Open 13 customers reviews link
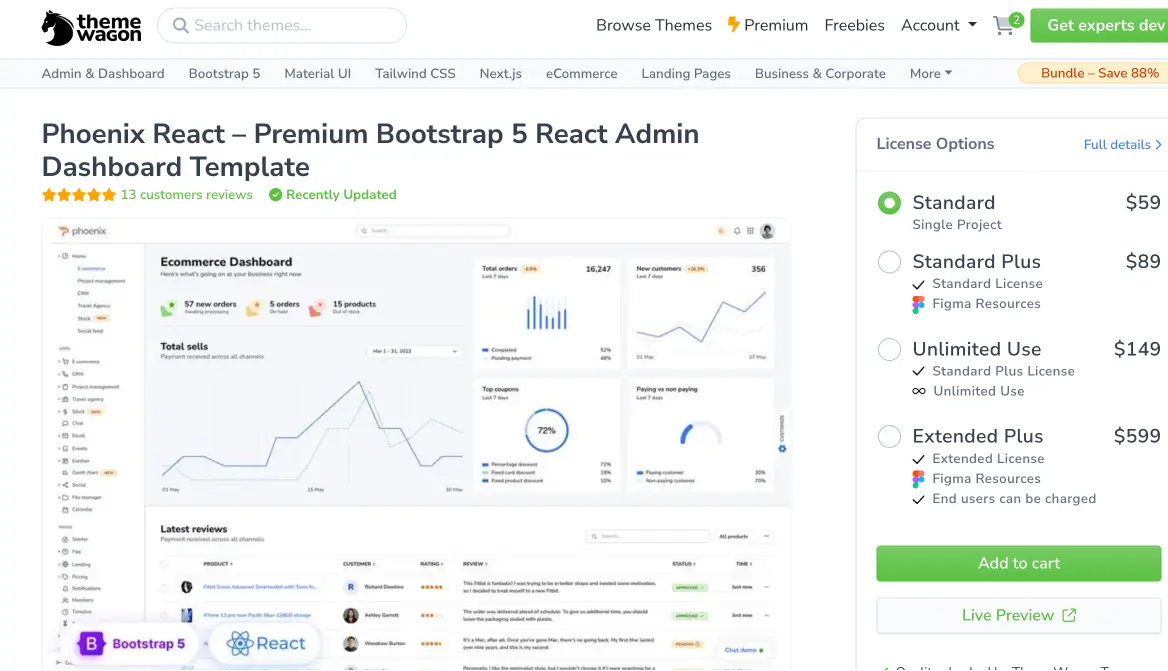This screenshot has height=671, width=1168. (x=186, y=195)
